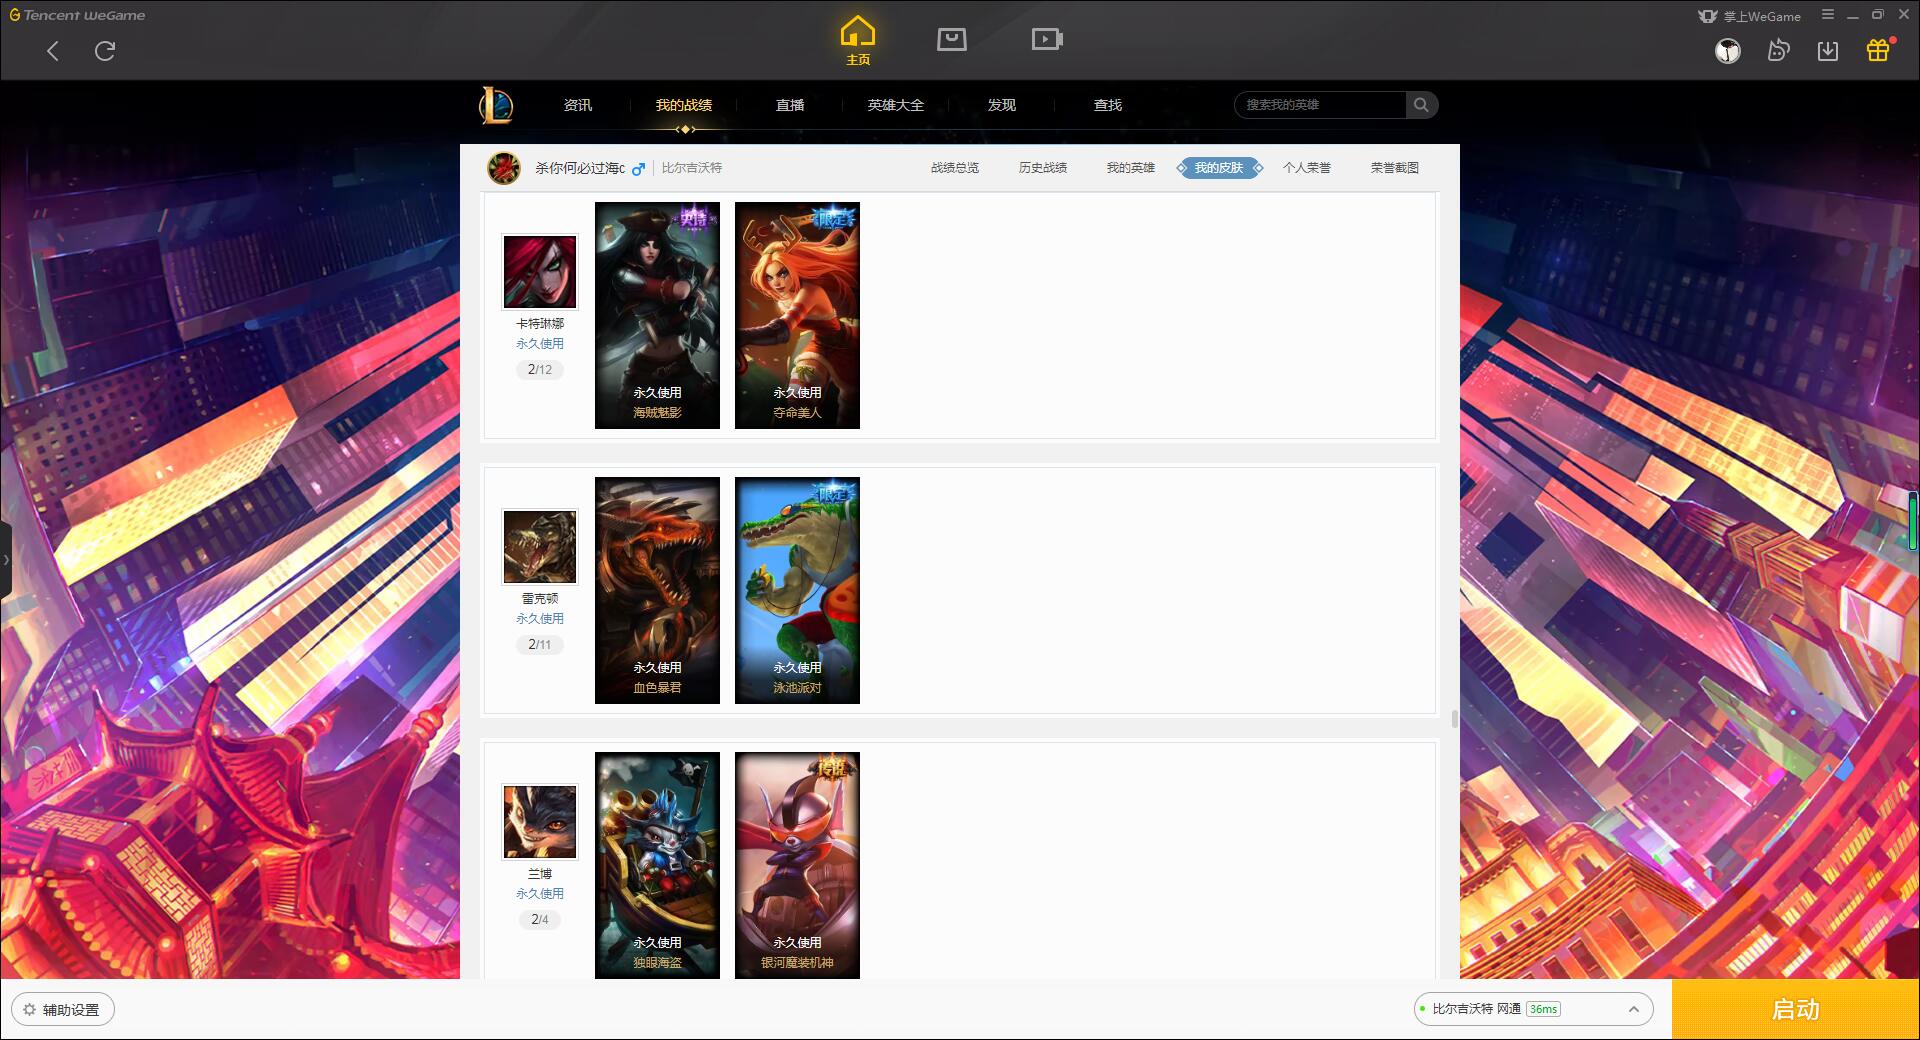This screenshot has height=1040, width=1920.
Task: Open the 夺命美人 skin card
Action: 797,315
